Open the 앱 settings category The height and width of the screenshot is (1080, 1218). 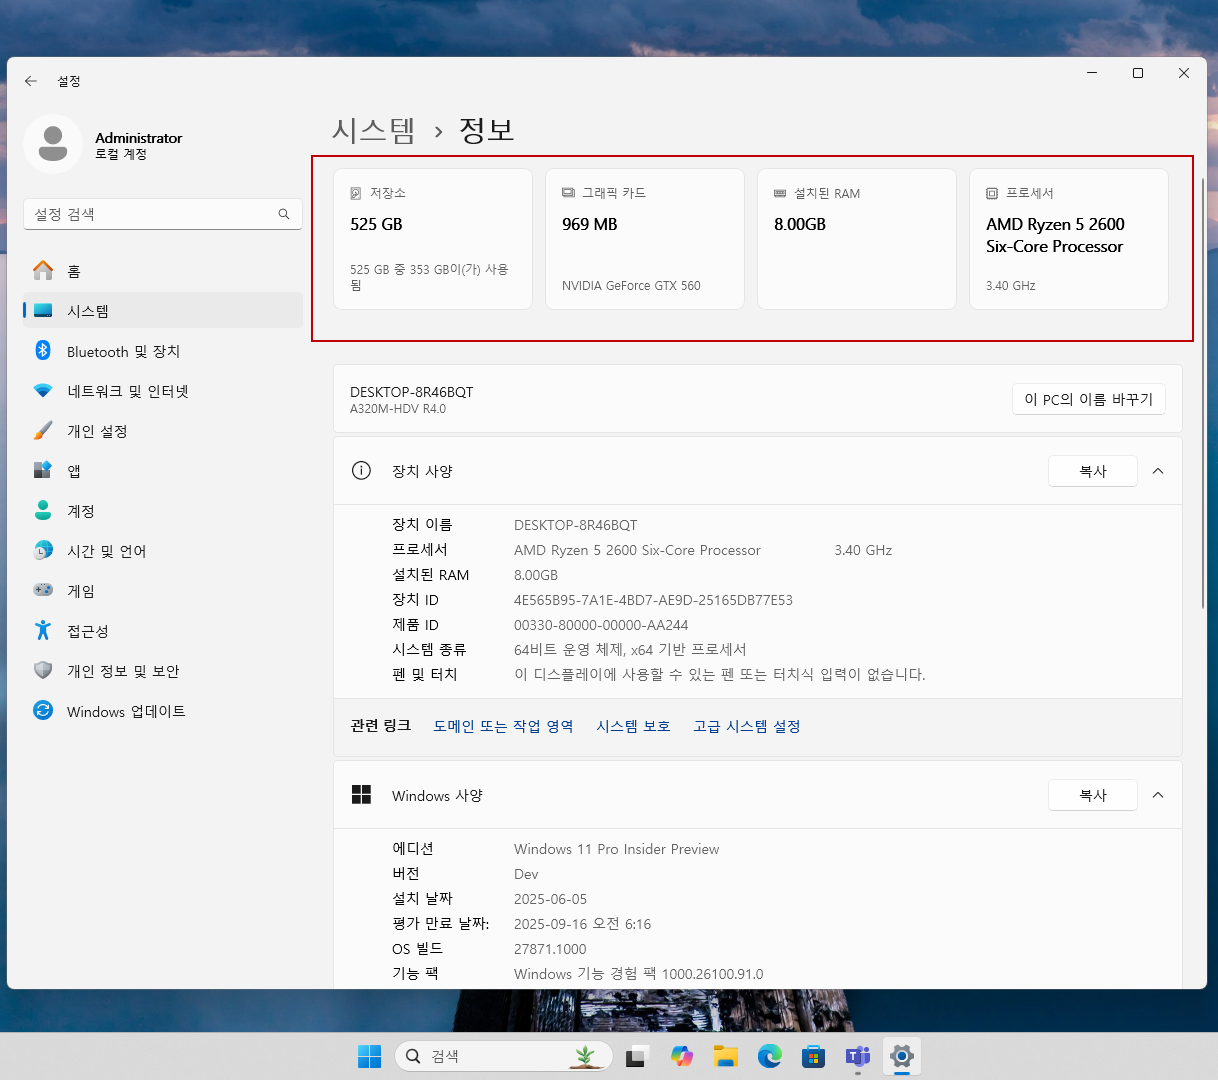[x=163, y=471]
